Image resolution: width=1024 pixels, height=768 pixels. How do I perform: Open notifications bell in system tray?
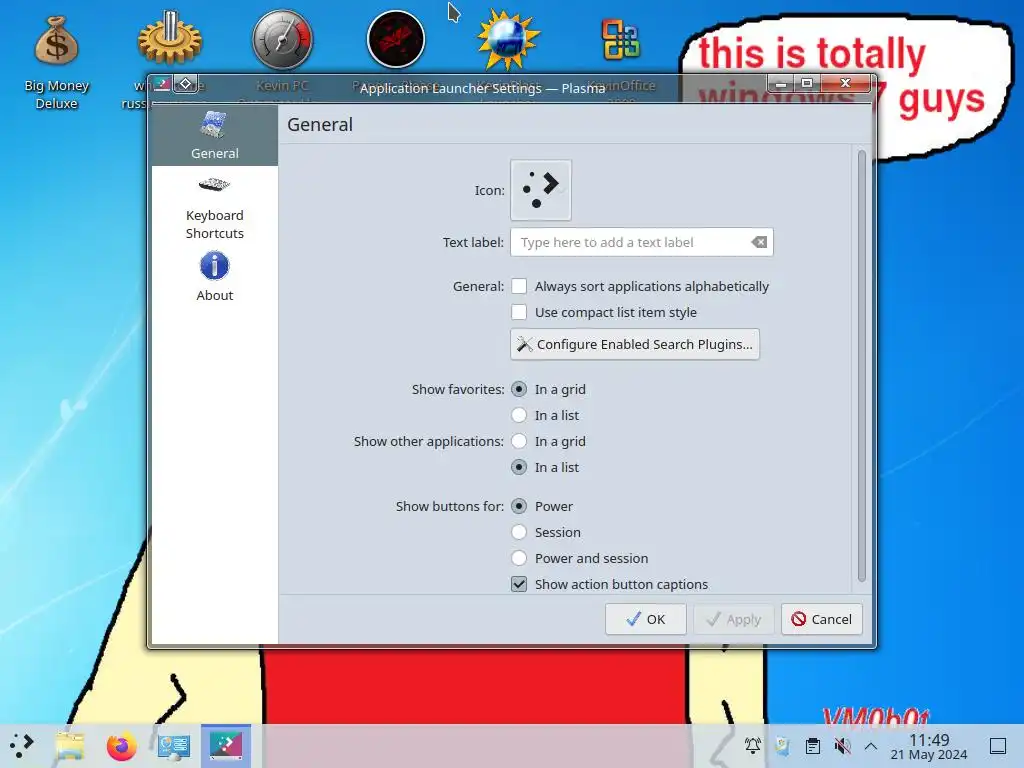point(752,745)
